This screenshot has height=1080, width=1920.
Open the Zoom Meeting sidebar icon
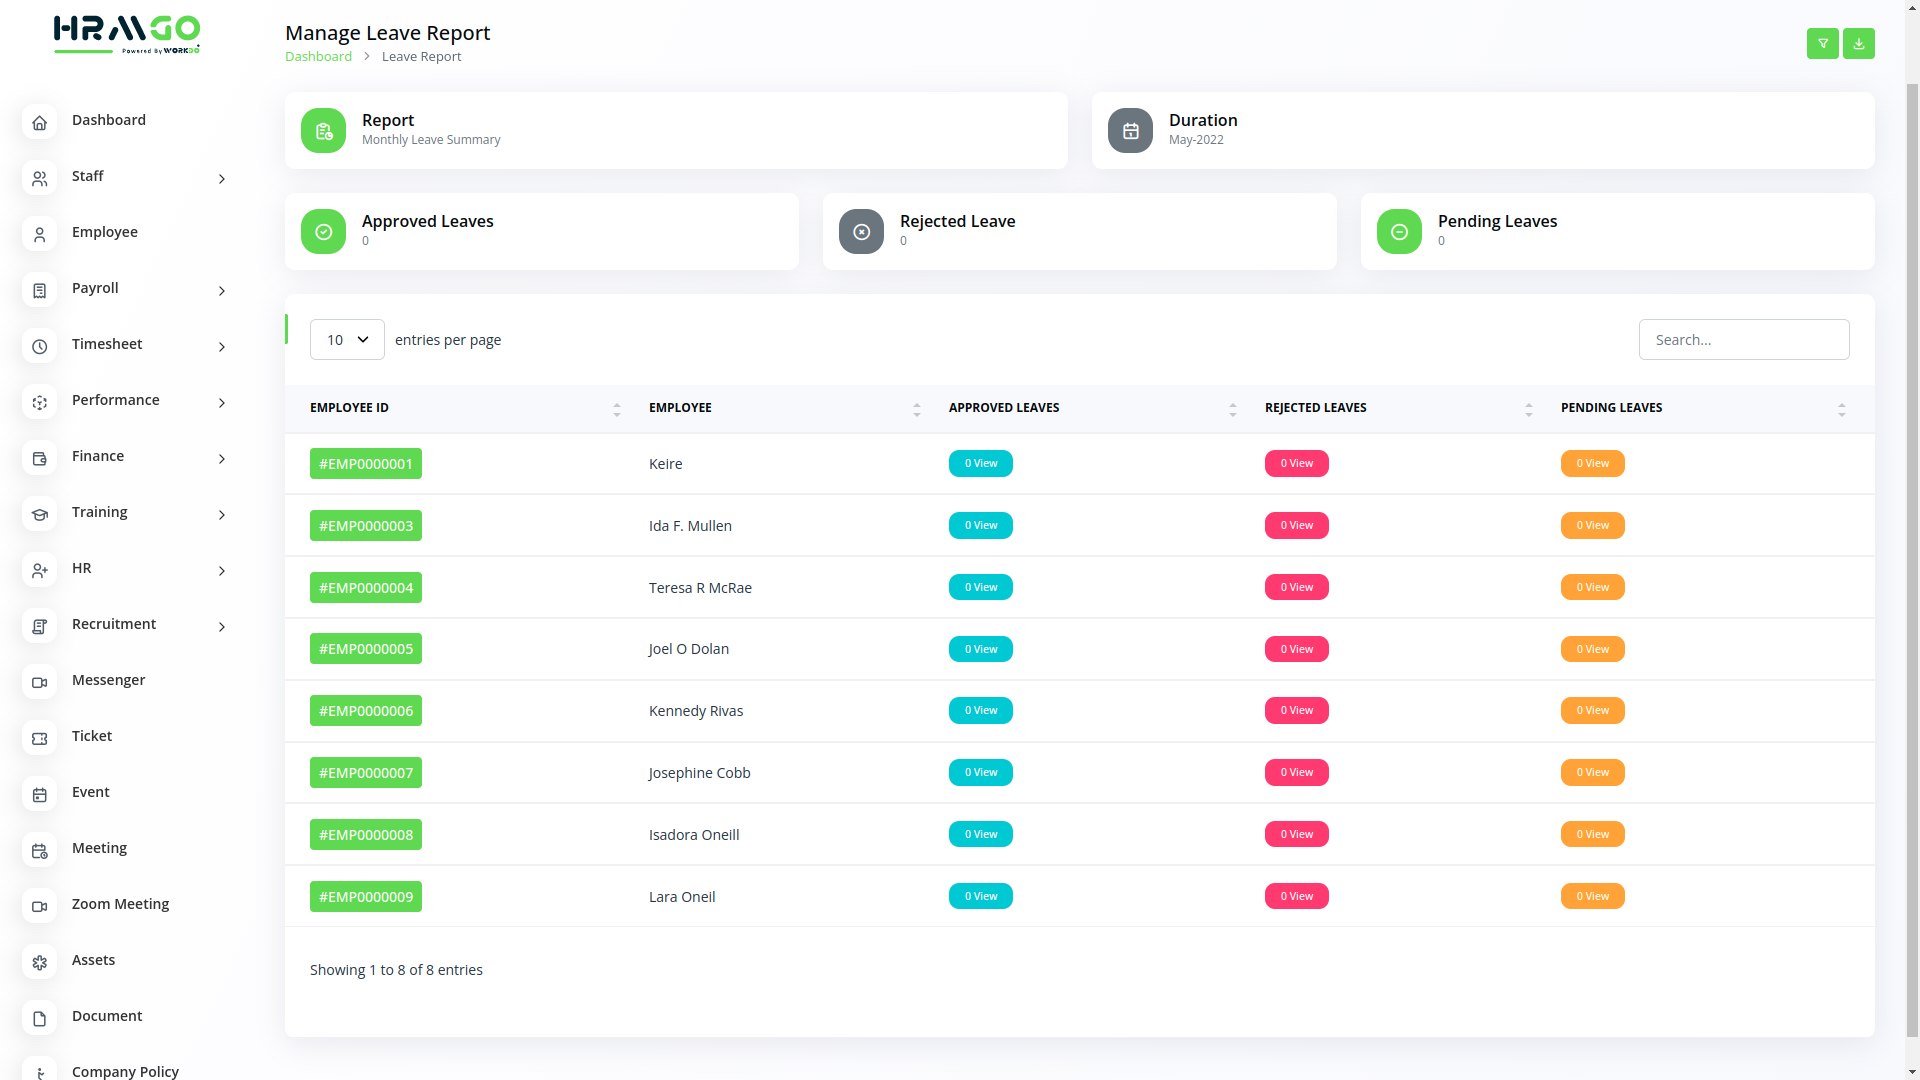point(39,906)
